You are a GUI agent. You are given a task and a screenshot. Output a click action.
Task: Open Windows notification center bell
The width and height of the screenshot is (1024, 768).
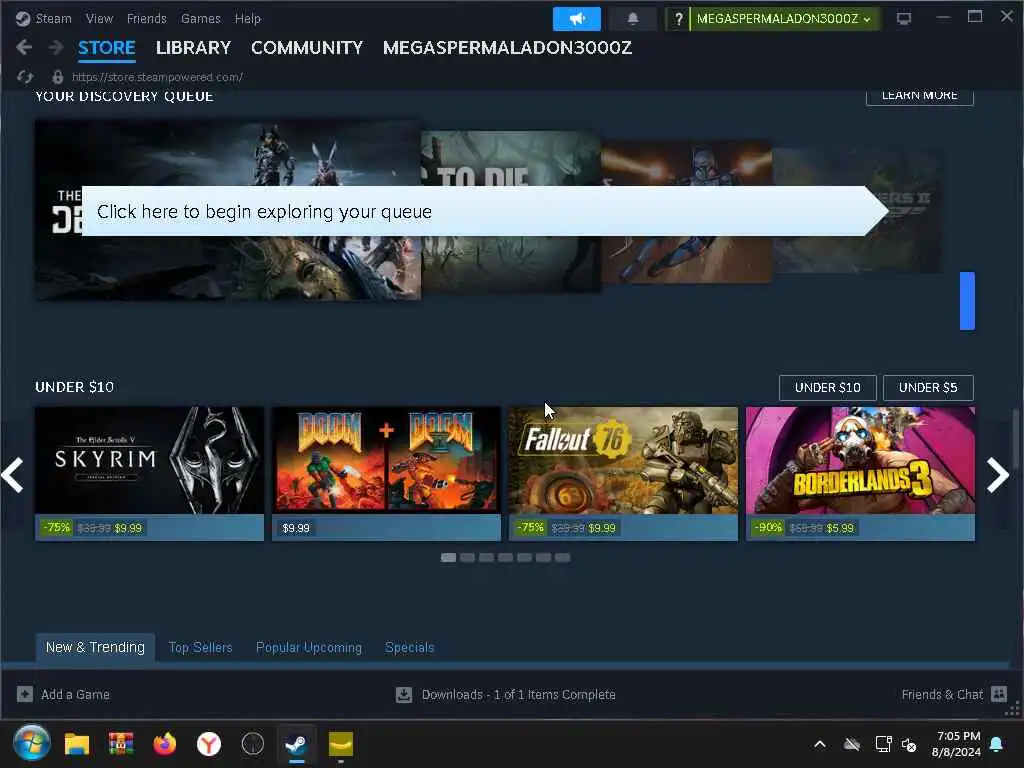[997, 744]
